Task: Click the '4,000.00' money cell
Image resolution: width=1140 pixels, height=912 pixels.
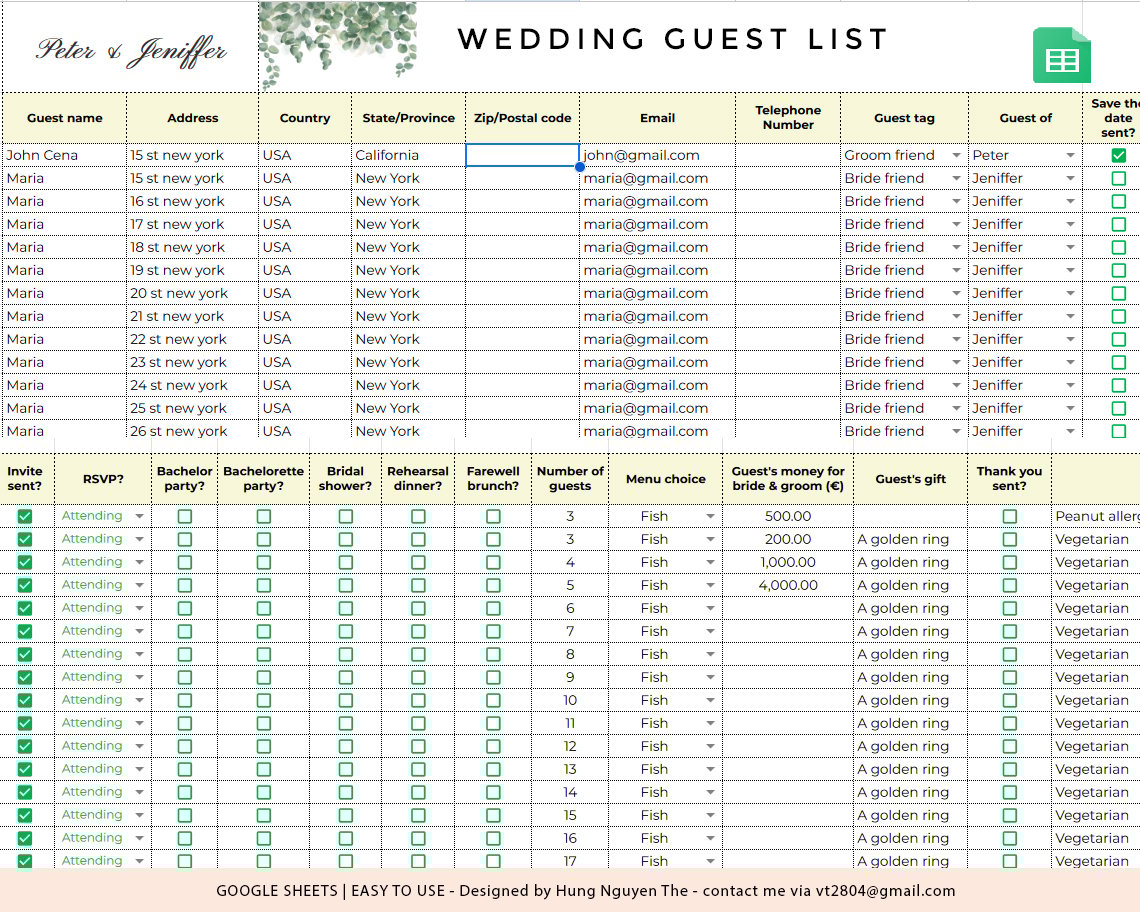Action: tap(788, 585)
